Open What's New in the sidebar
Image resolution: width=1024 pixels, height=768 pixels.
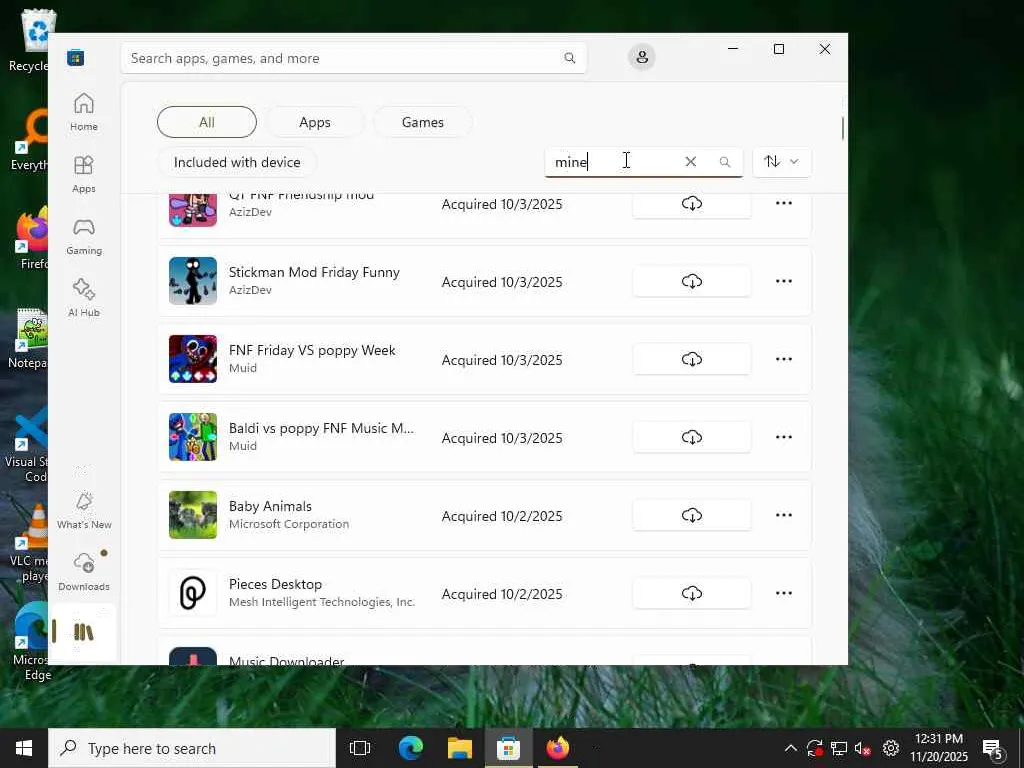[x=84, y=510]
